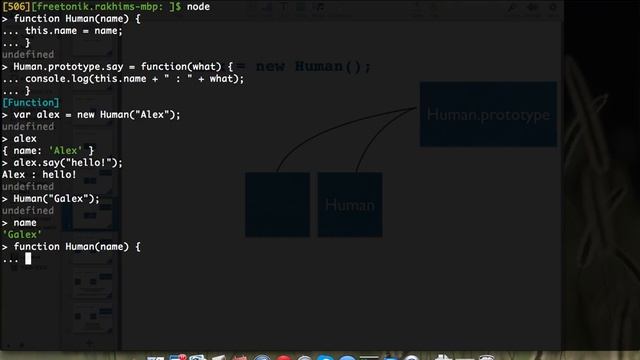
Task: Click the green 'Galex' output string
Action: (22, 235)
